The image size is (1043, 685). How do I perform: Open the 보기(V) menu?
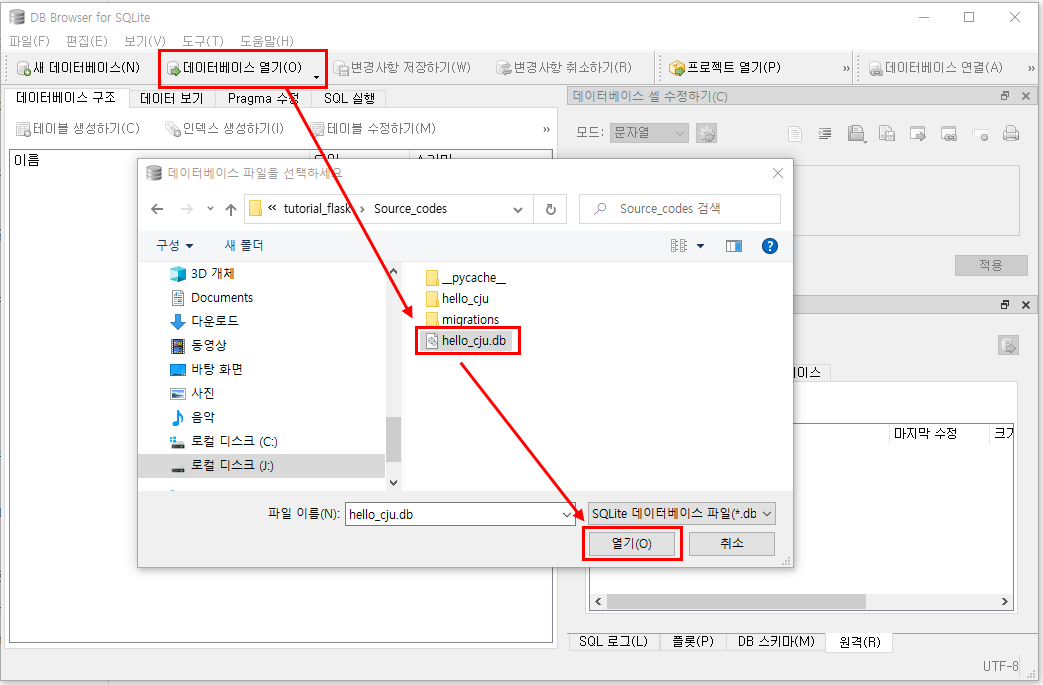pyautogui.click(x=145, y=41)
